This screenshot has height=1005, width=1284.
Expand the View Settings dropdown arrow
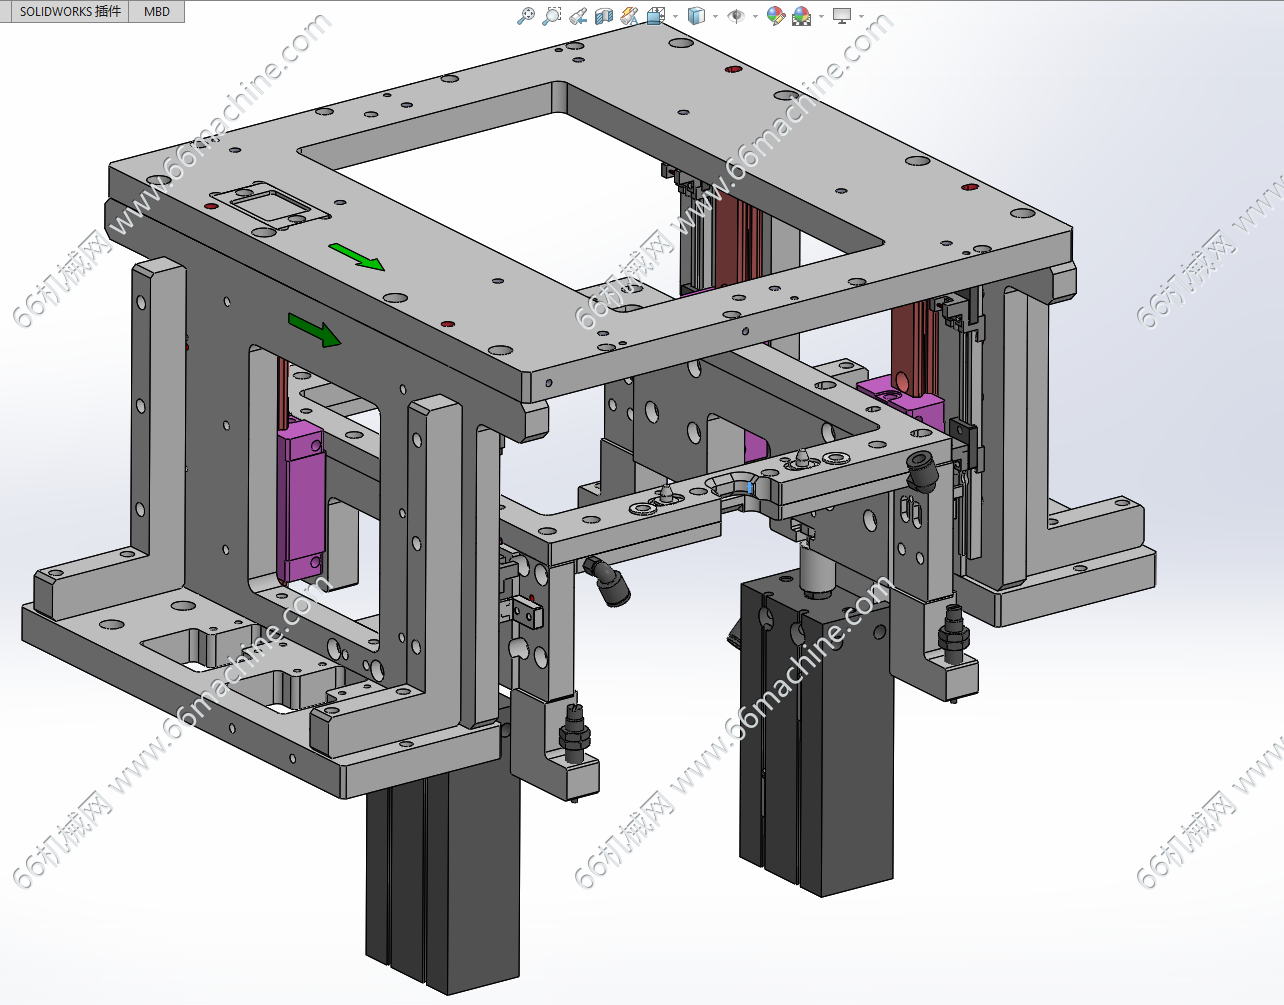coord(861,16)
